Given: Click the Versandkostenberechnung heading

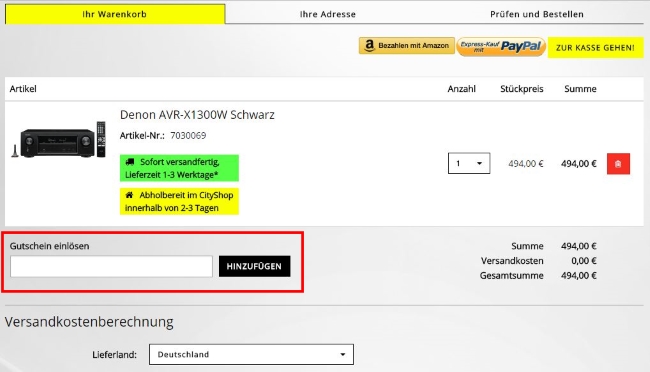Looking at the screenshot, I should (x=89, y=322).
